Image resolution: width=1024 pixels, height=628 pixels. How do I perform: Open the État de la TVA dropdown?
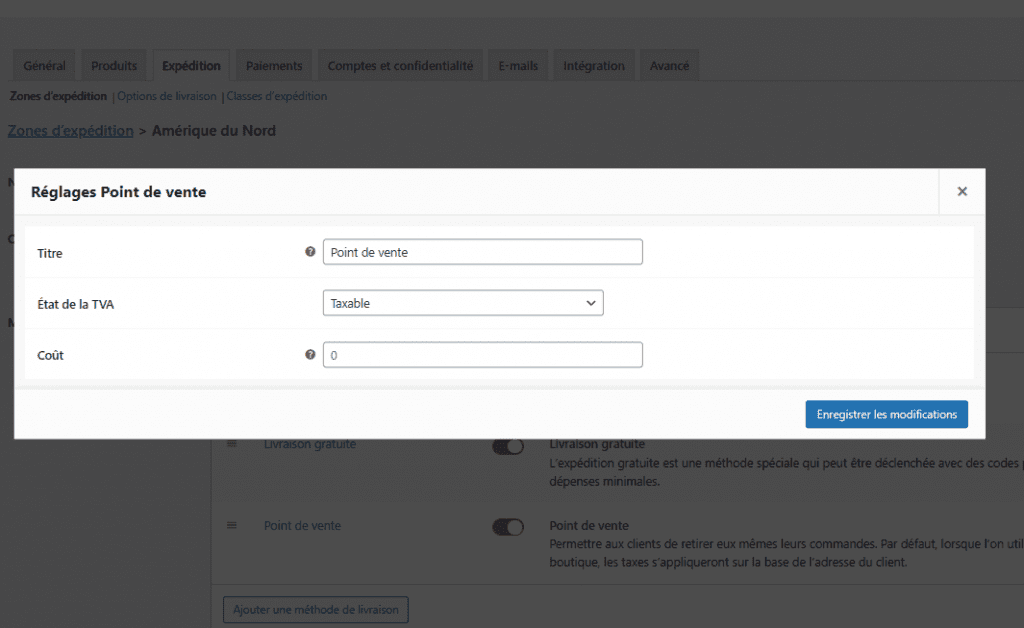(x=463, y=303)
